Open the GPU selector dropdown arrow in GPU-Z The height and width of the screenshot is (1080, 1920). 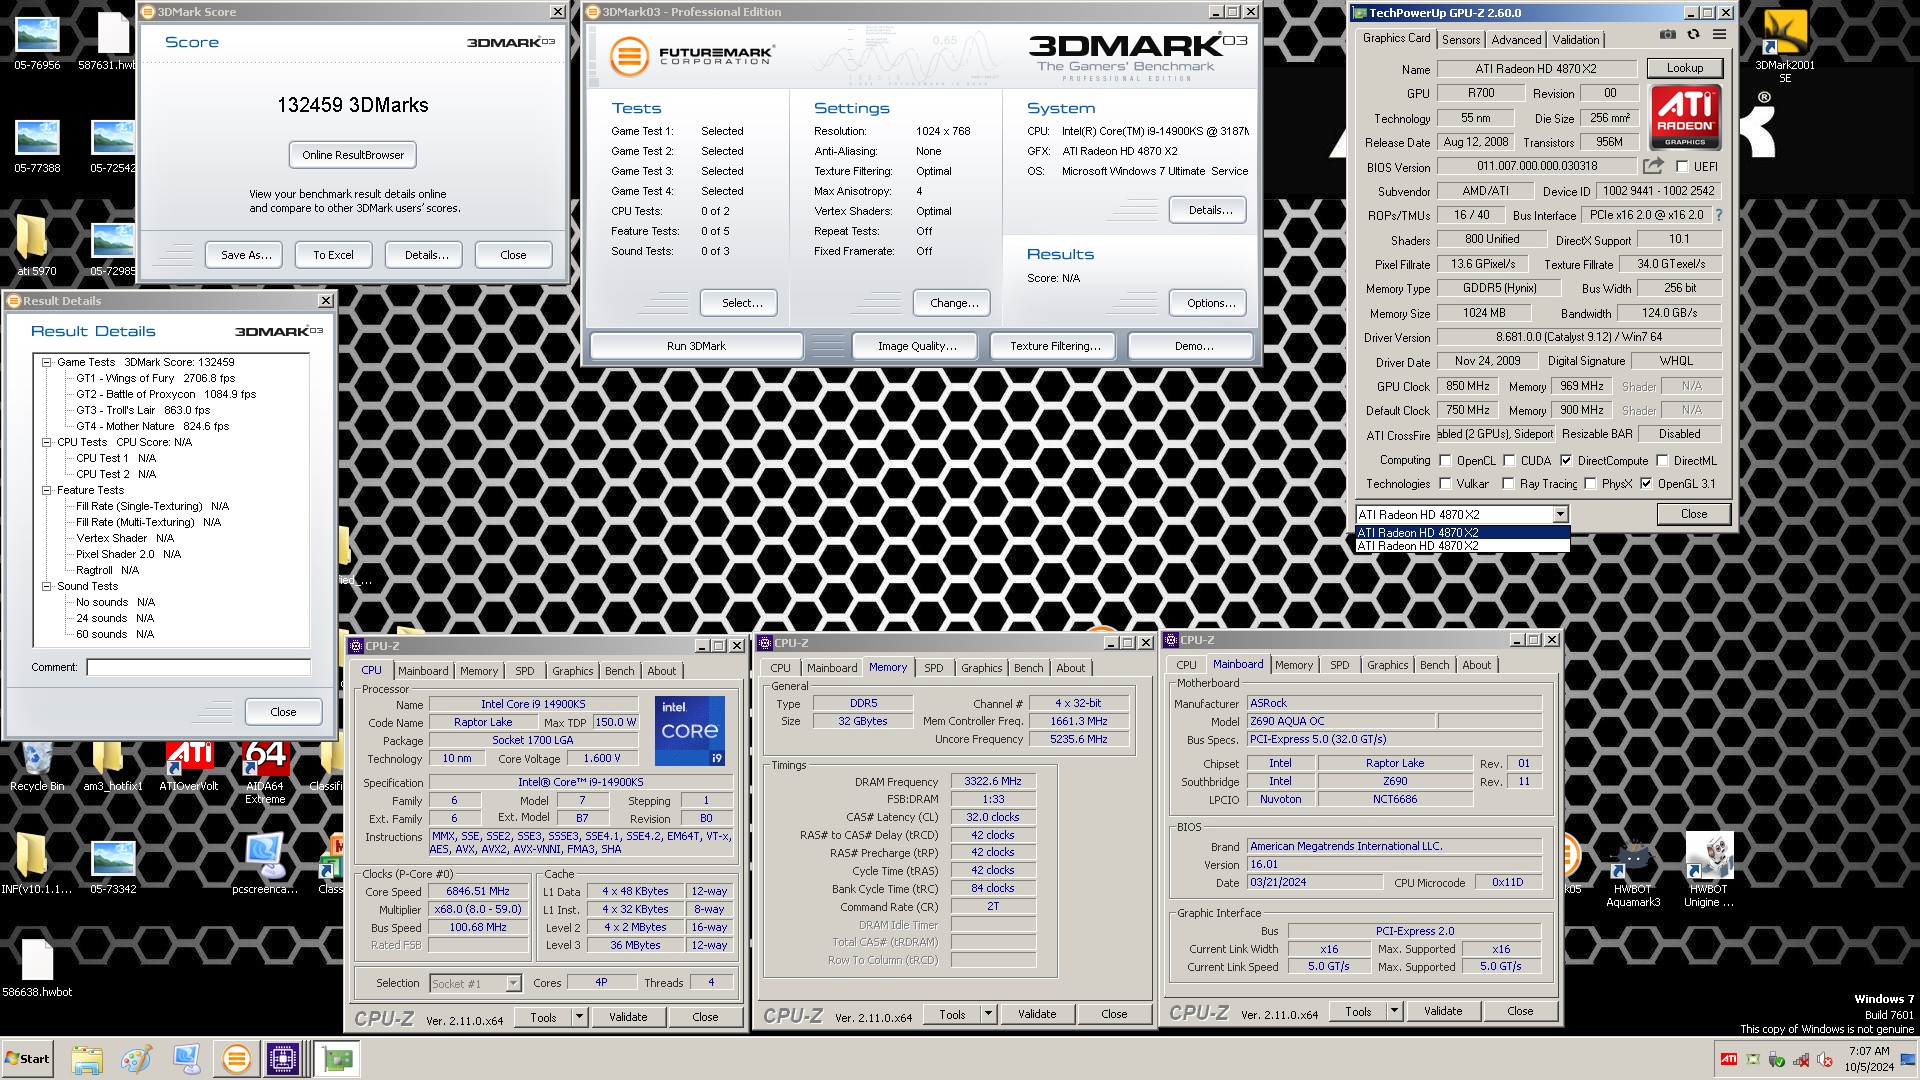(x=1560, y=514)
